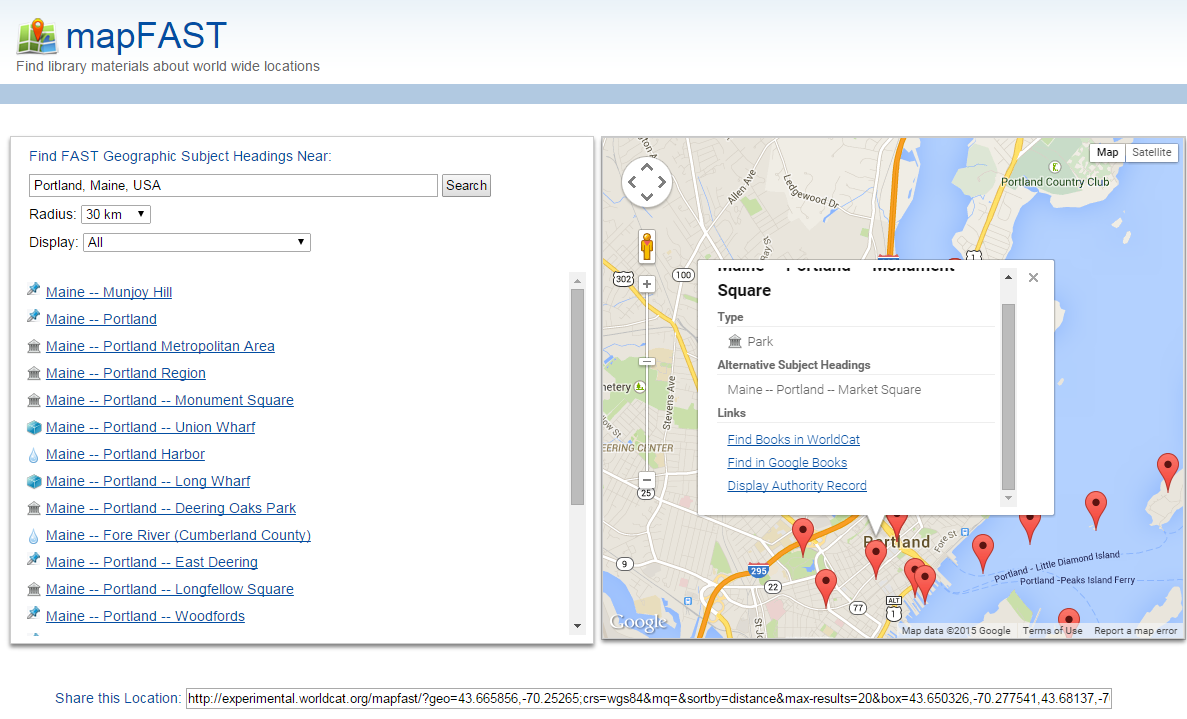Switch to Map view tab
1187x719 pixels.
pyautogui.click(x=1107, y=152)
